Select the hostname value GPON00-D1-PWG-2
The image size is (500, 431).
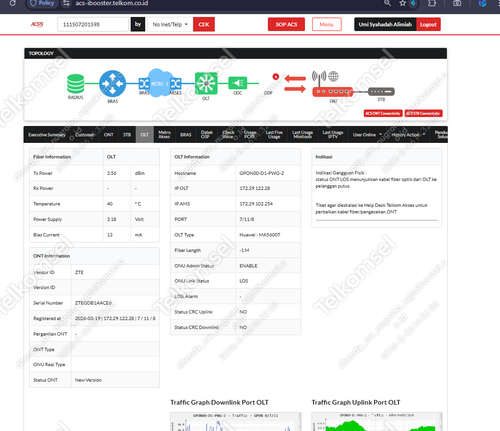click(x=262, y=173)
